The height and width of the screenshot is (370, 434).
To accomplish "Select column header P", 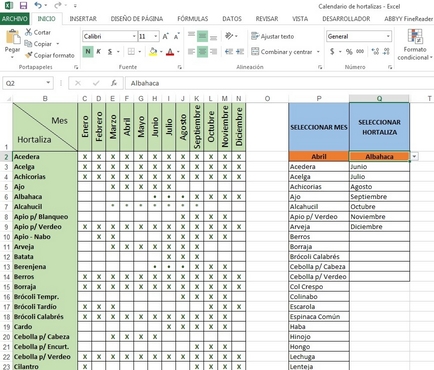I will click(319, 98).
